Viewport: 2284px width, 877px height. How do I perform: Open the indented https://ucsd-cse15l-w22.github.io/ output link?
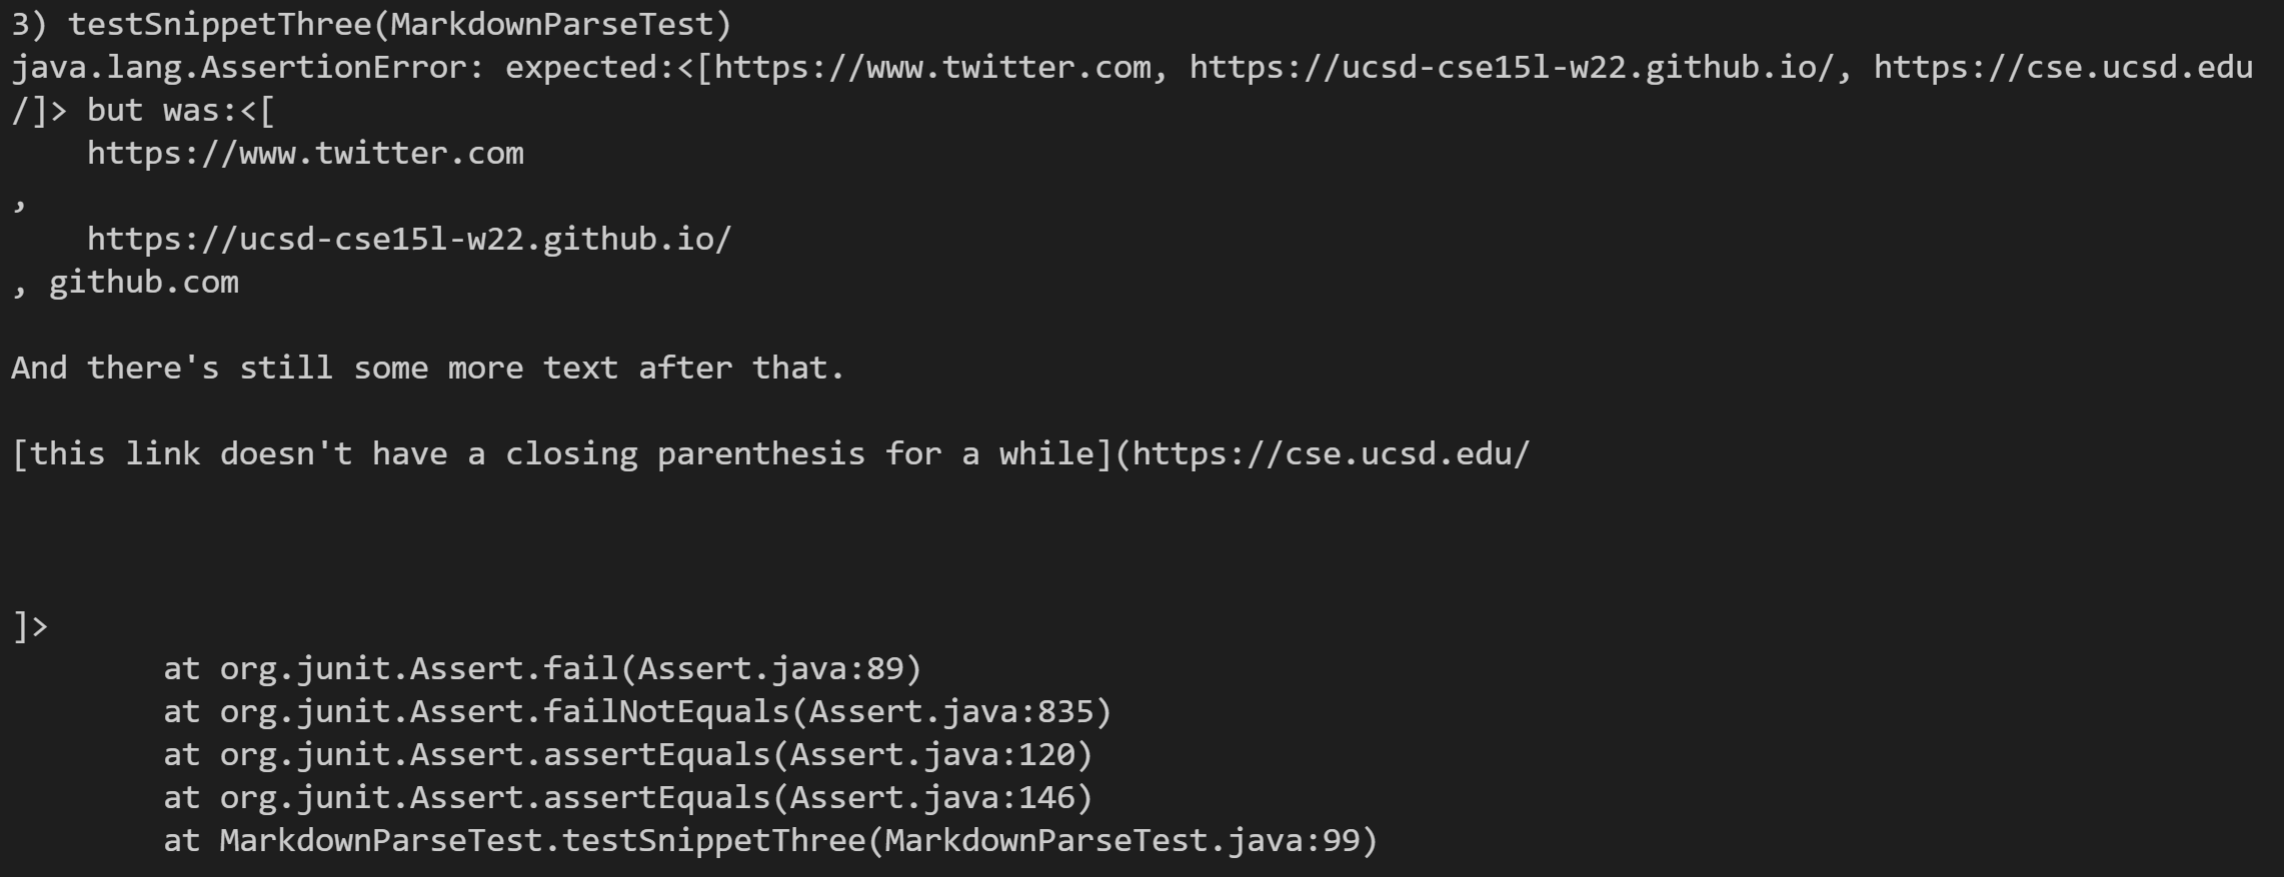pos(410,239)
